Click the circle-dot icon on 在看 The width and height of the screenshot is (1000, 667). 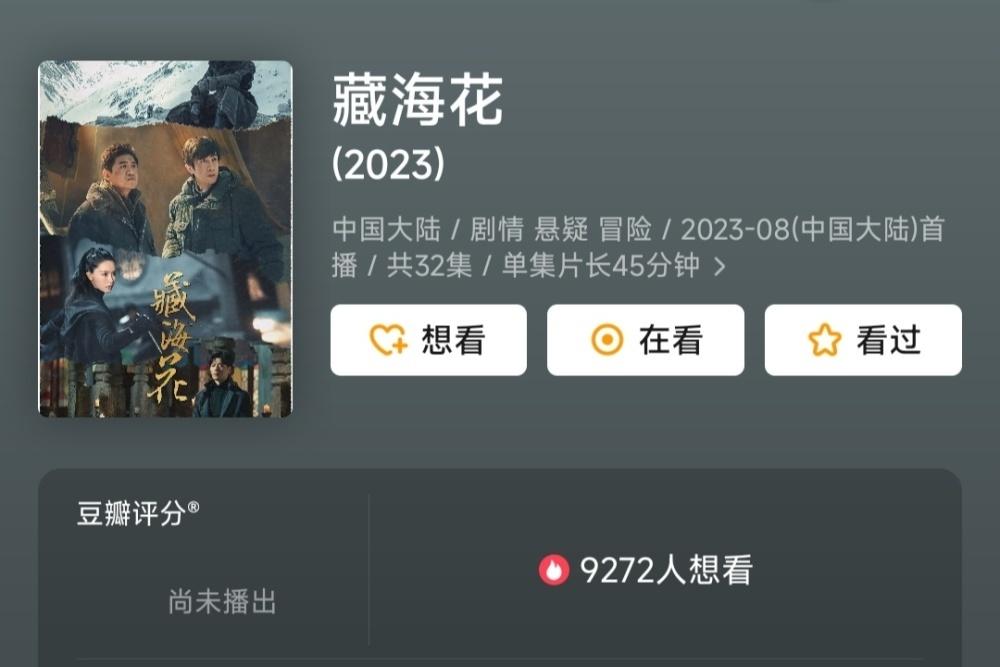(x=607, y=340)
